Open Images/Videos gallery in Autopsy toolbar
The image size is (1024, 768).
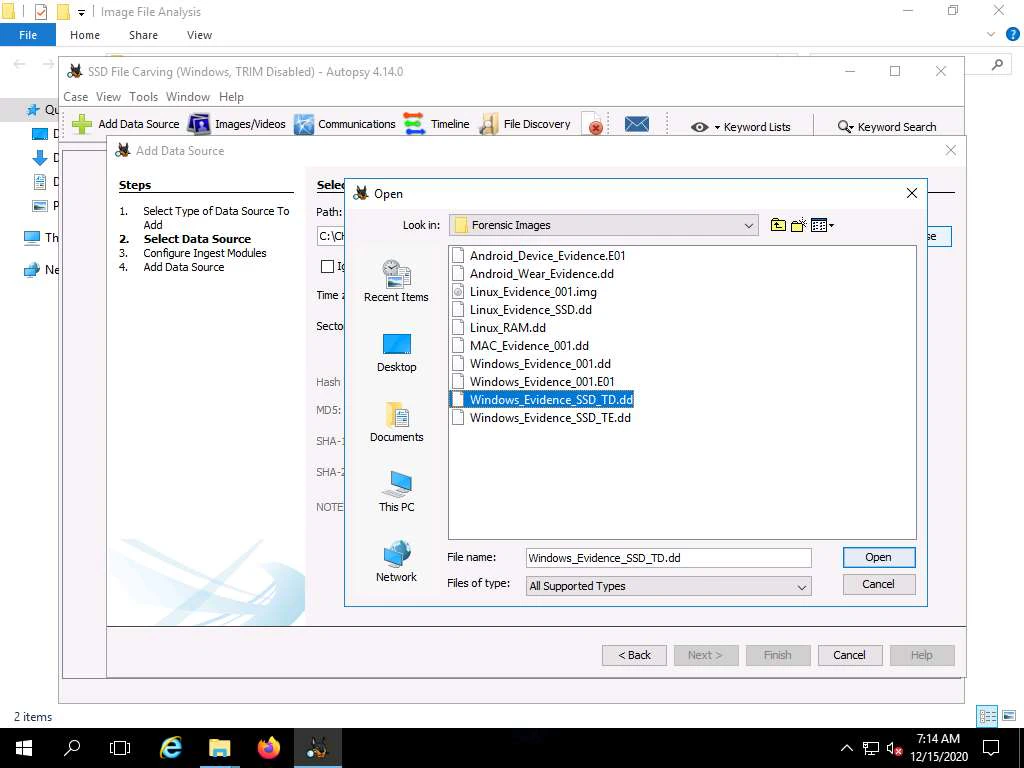tap(236, 124)
